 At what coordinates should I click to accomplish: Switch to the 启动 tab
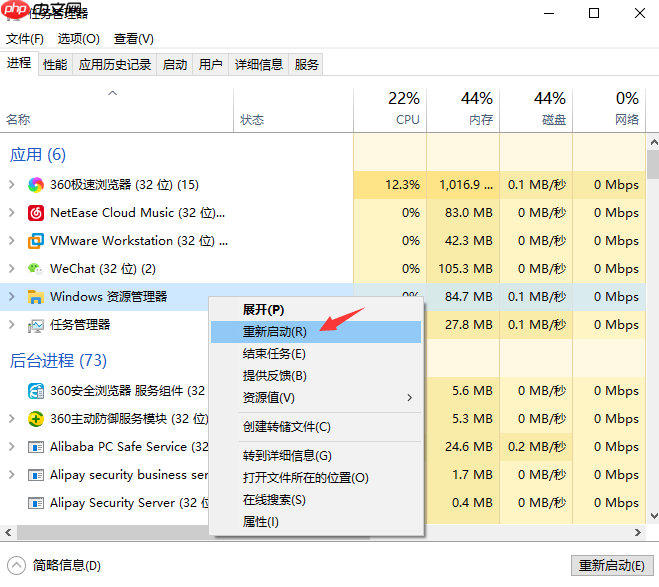point(175,65)
